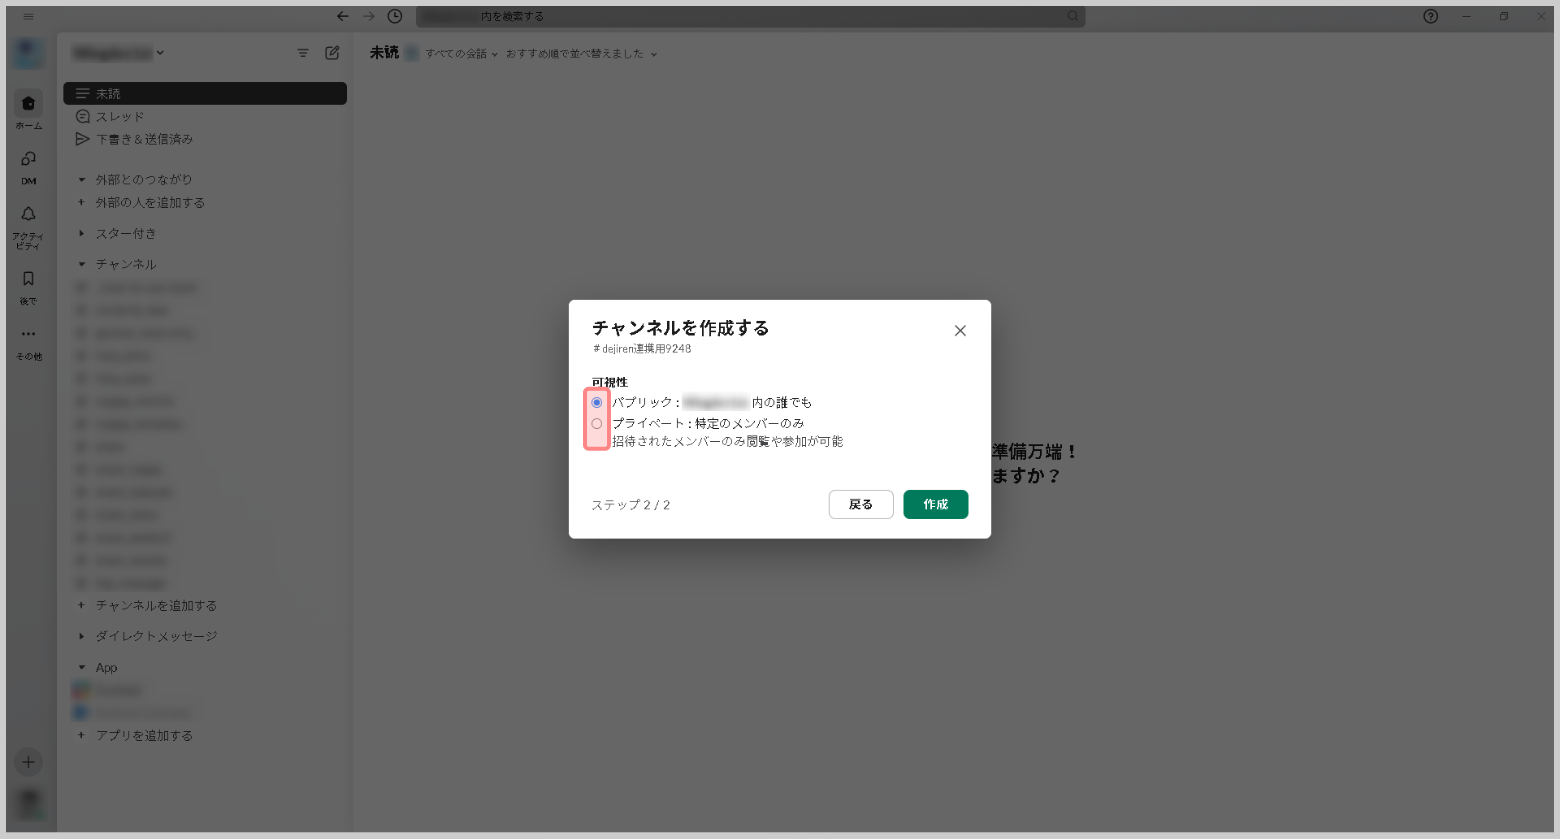Select the プライベート radio button
This screenshot has width=1560, height=839.
pos(597,423)
